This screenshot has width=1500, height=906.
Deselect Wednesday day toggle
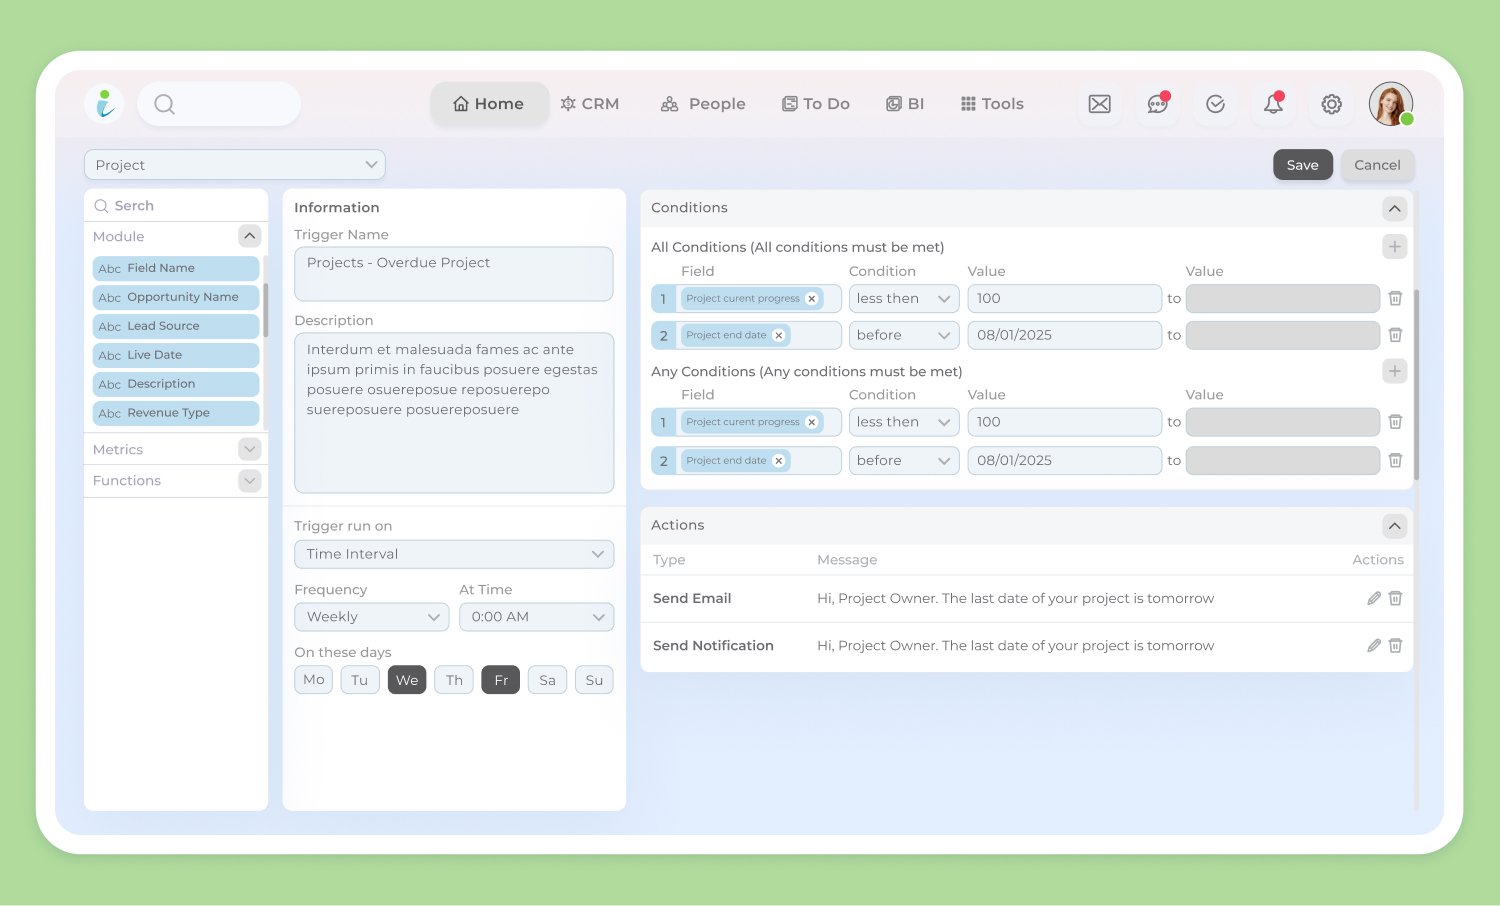[407, 680]
